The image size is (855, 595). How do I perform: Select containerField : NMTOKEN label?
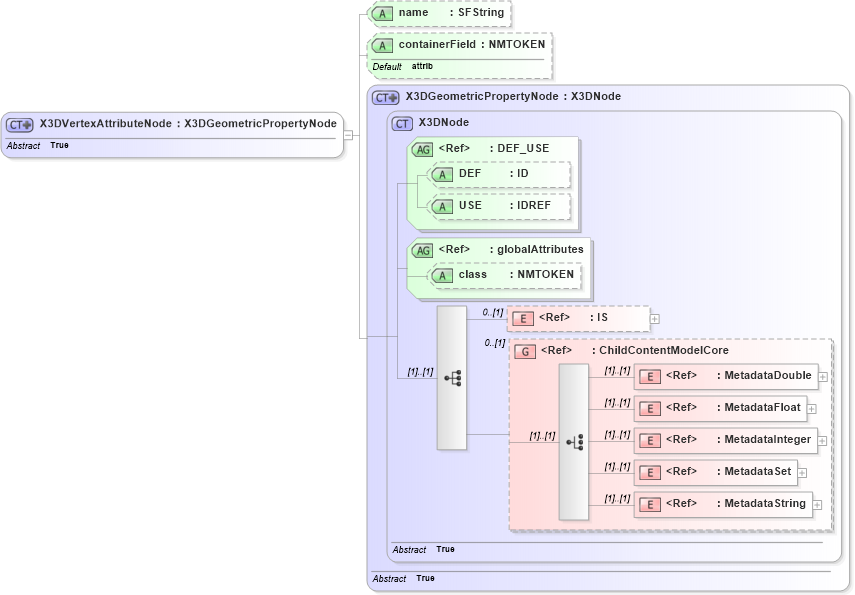pyautogui.click(x=472, y=45)
